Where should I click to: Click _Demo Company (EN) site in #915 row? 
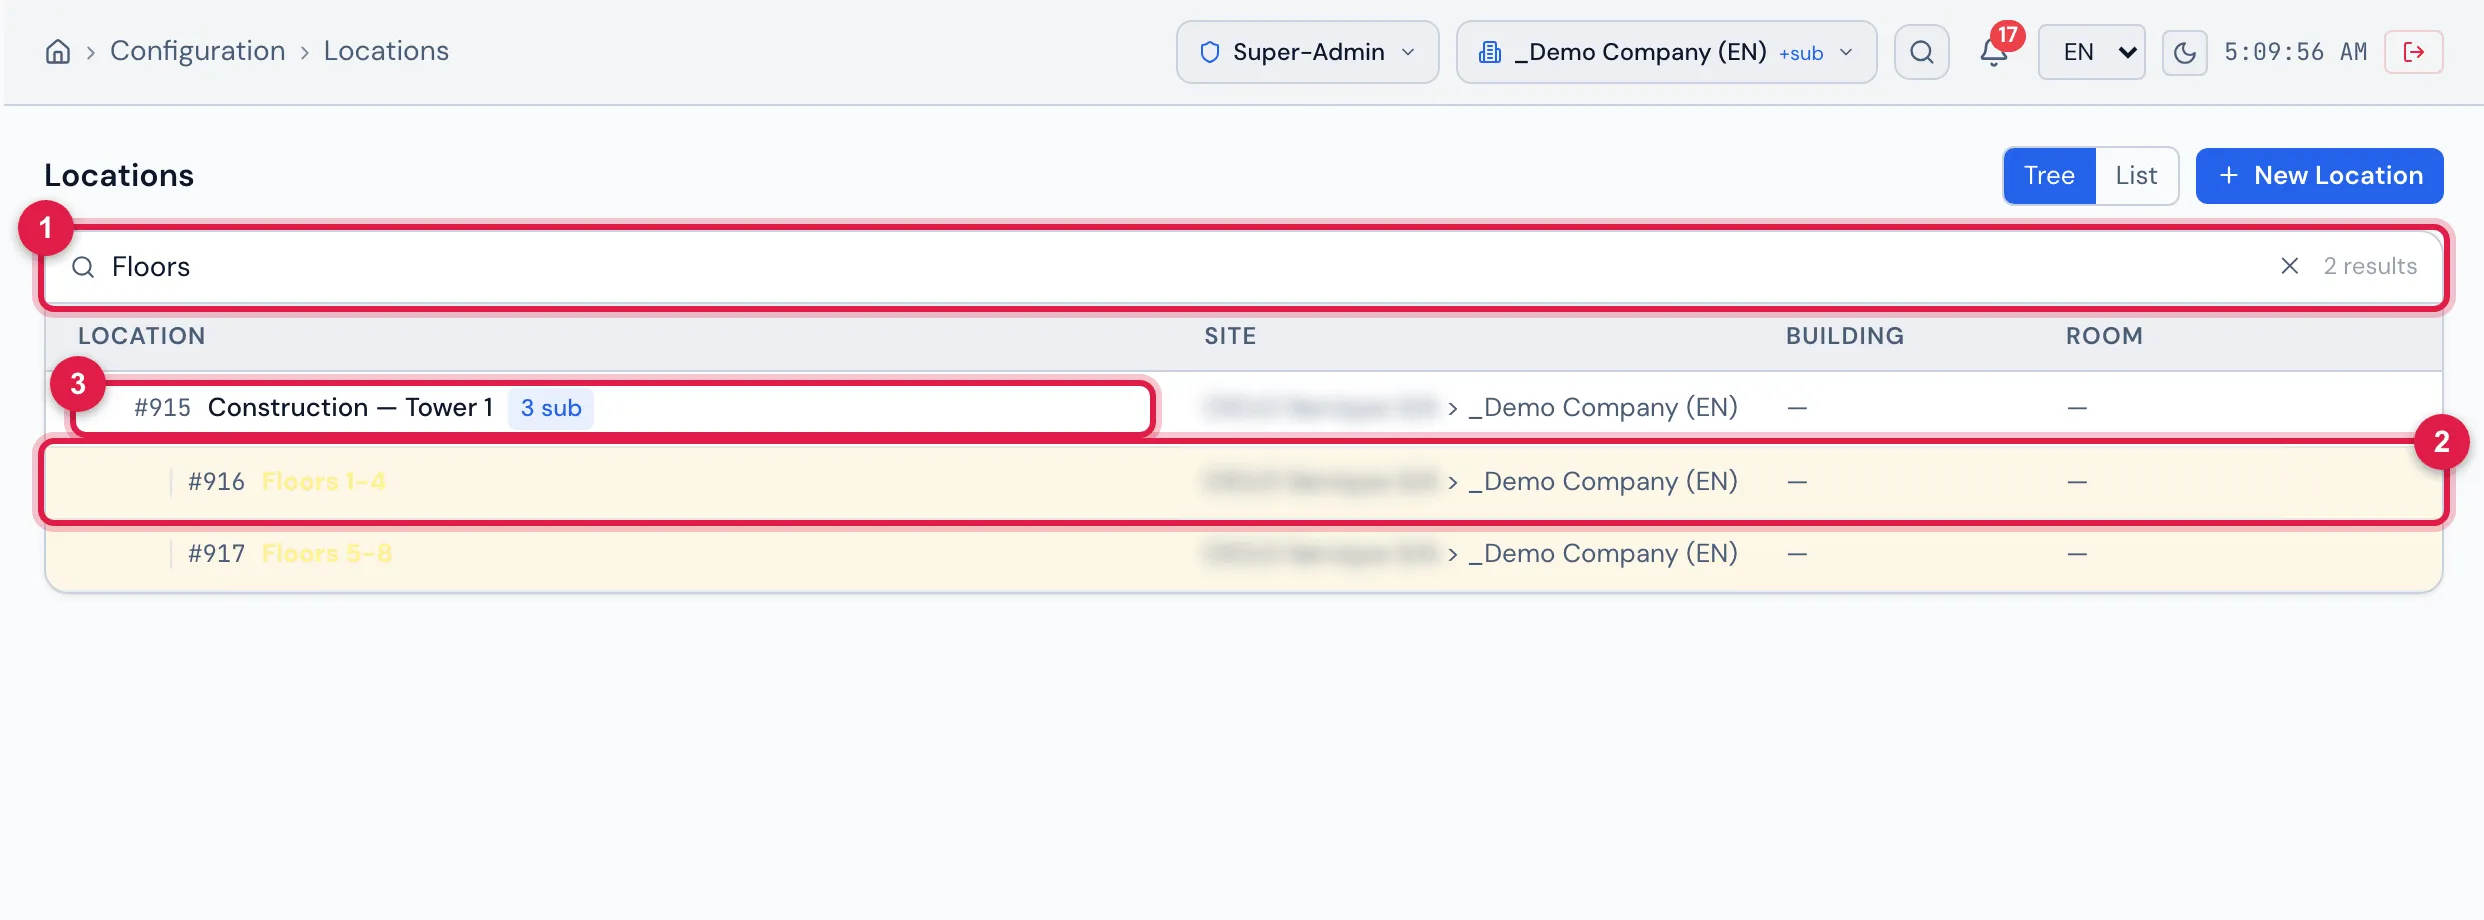(1603, 408)
